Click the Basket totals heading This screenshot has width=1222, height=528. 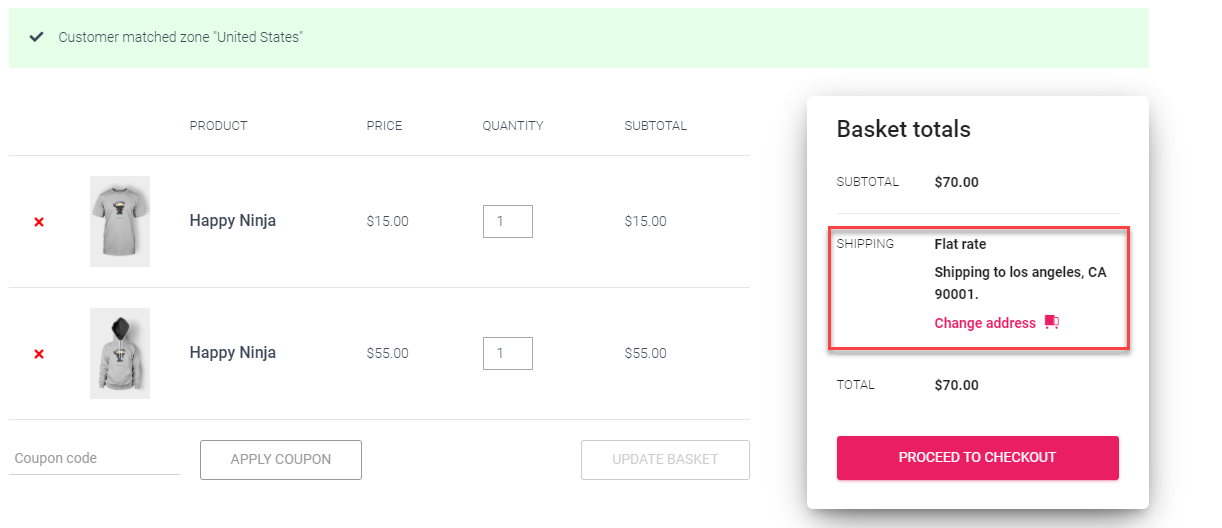tap(903, 129)
